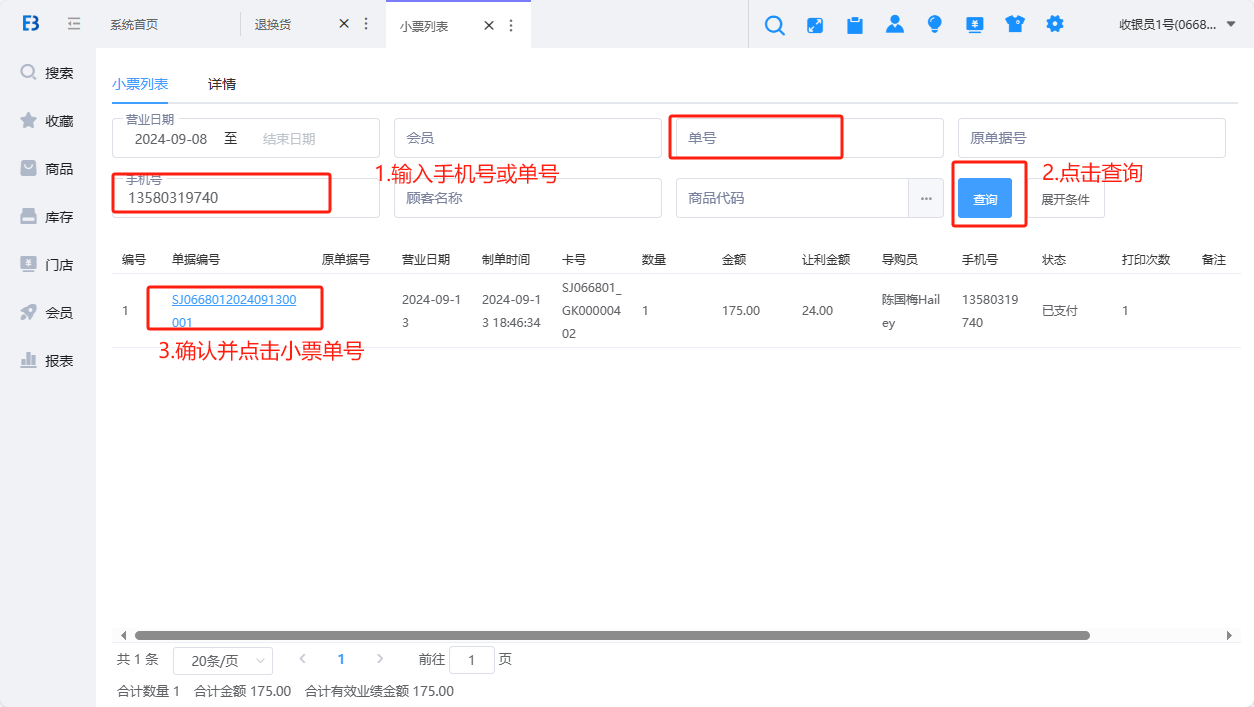Viewport: 1254px width, 707px height.
Task: Open 报表 reports in the left sidebar
Action: (48, 361)
